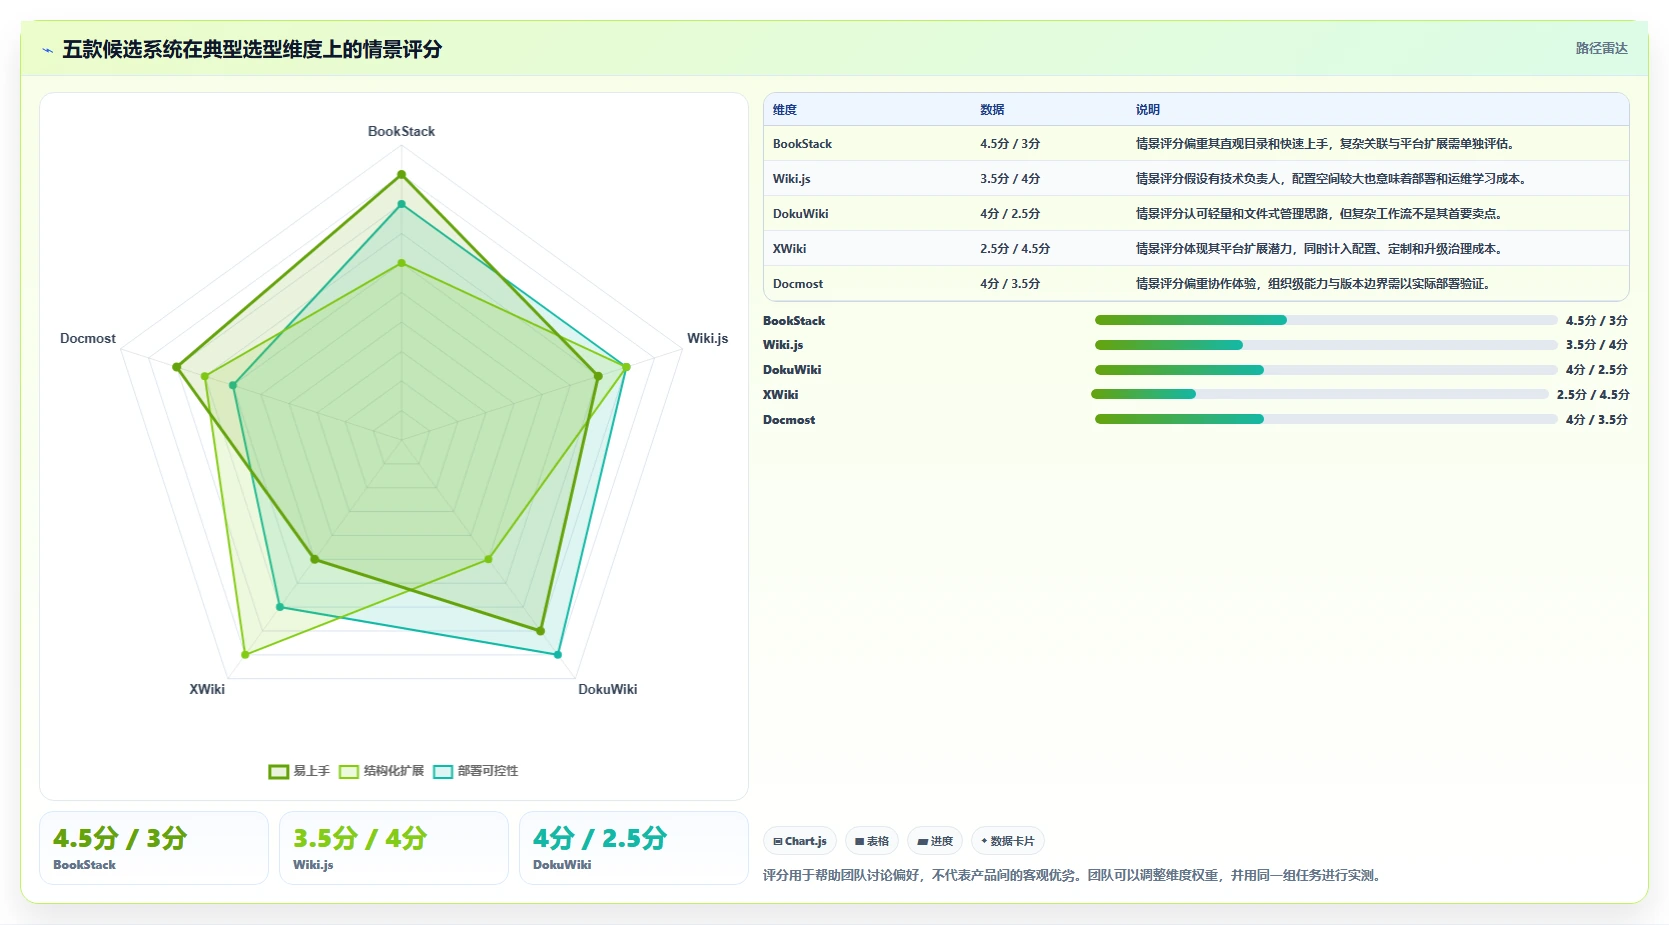Screen dimensions: 1669x925
Task: Toggle the 结构化扩展 legend series
Action: point(381,771)
